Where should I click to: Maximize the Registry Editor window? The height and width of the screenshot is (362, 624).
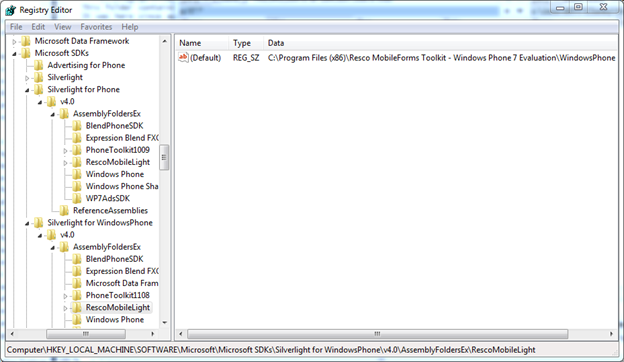coord(578,7)
